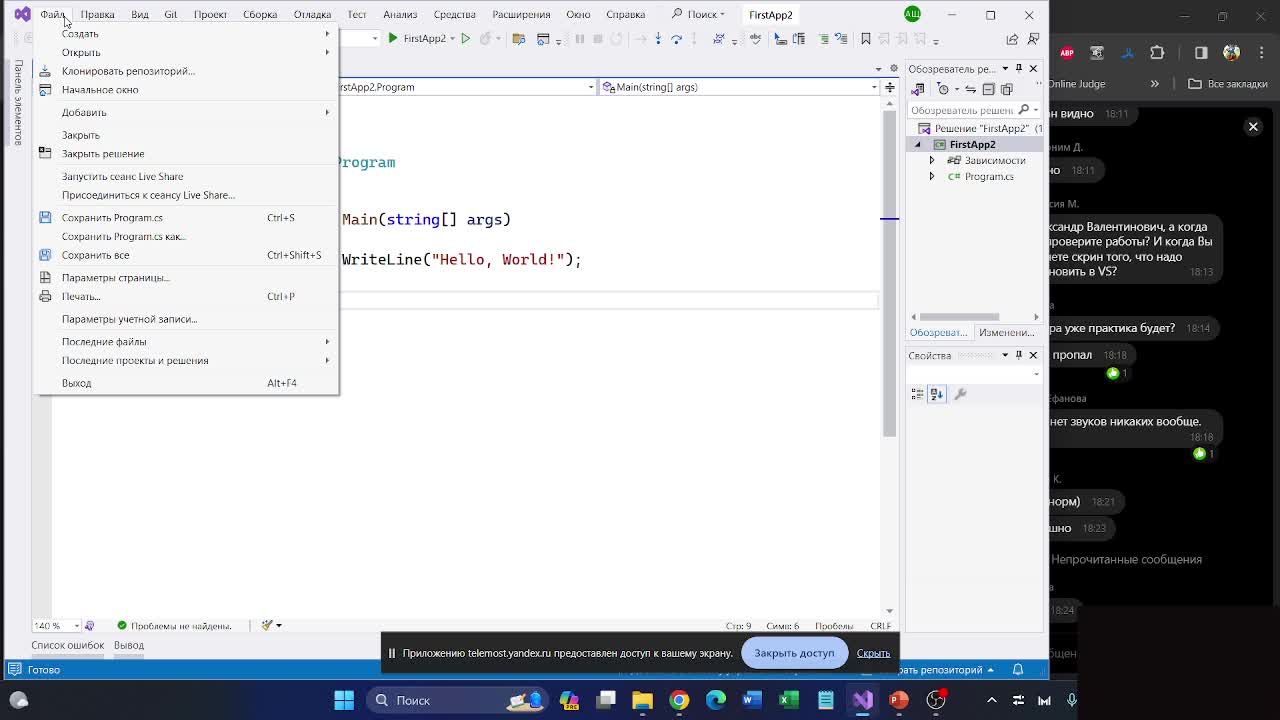The height and width of the screenshot is (720, 1280).
Task: Click the Live Share icon in the title bar
Action: pos(1012,38)
